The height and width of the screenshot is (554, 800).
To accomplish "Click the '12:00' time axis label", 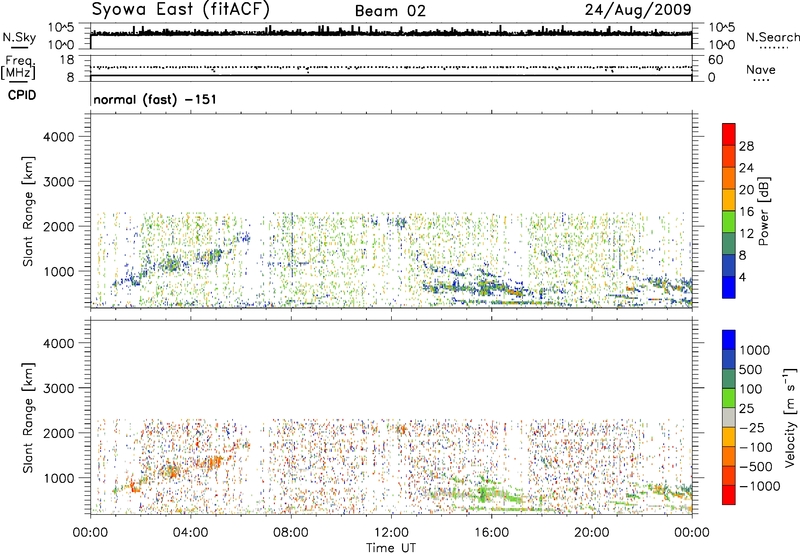I will (x=391, y=533).
